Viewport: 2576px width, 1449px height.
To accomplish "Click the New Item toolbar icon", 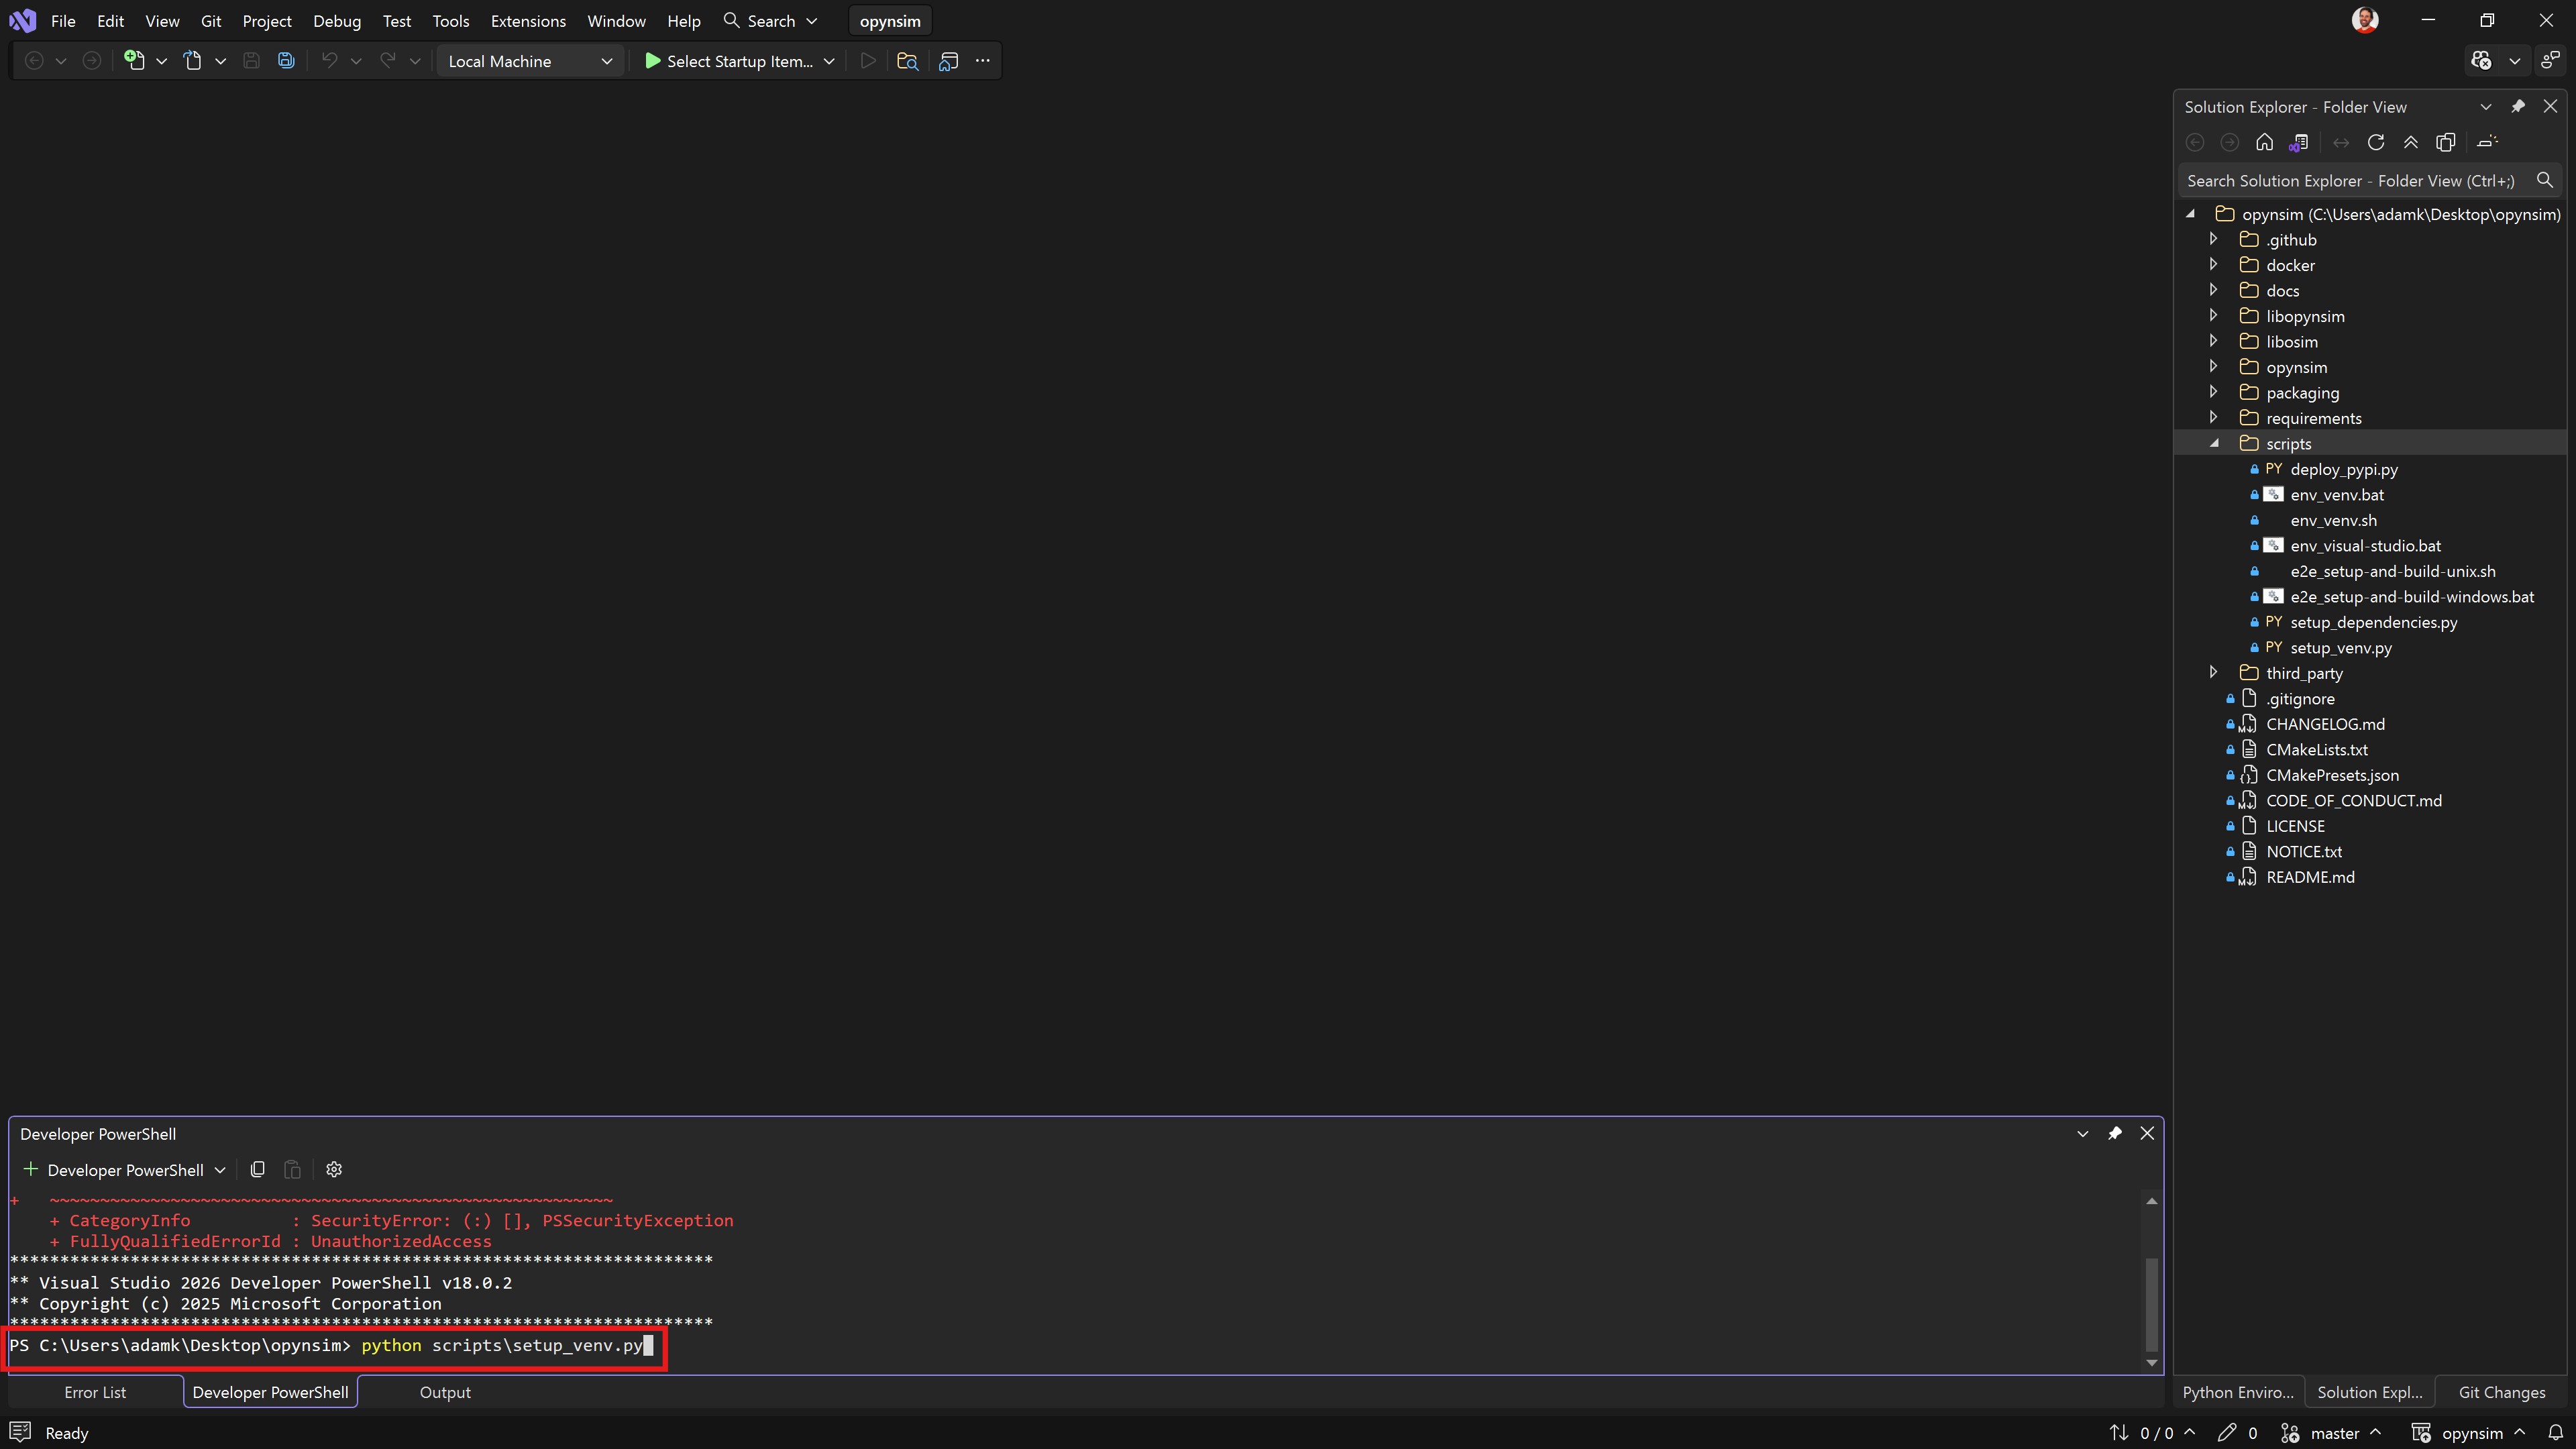I will point(134,61).
